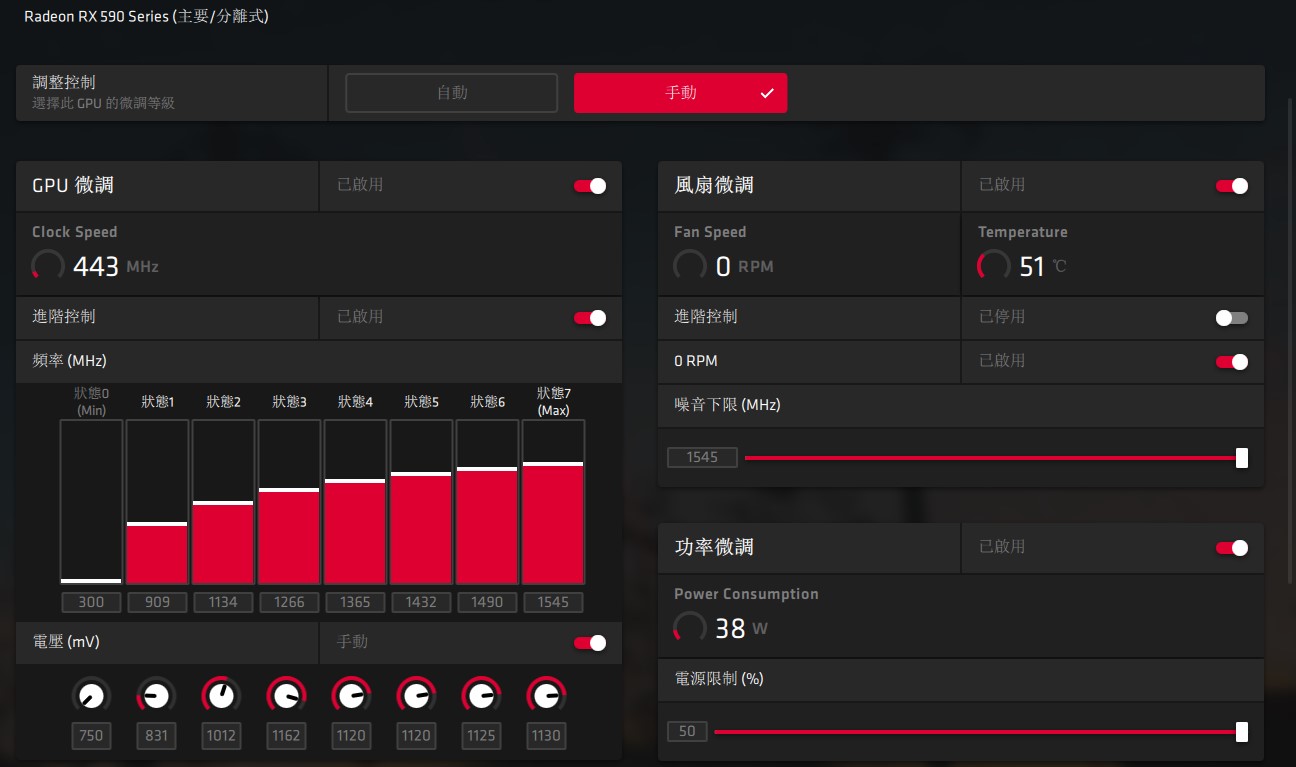Click frequency field showing 1432
The height and width of the screenshot is (767, 1296).
click(x=421, y=602)
